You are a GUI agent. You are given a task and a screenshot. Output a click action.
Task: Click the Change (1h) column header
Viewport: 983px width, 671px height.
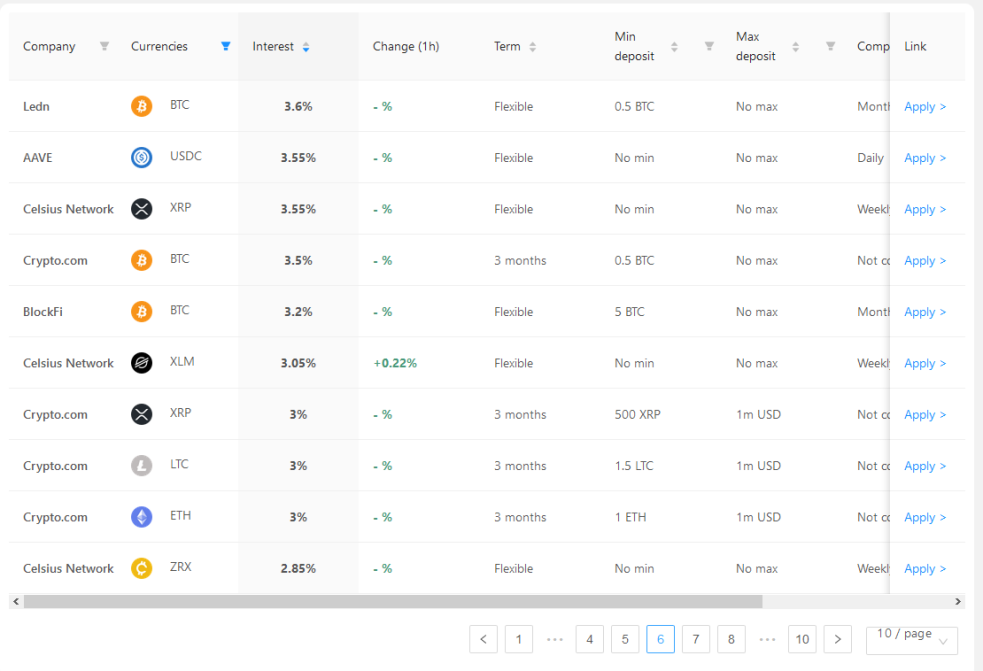[x=406, y=46]
